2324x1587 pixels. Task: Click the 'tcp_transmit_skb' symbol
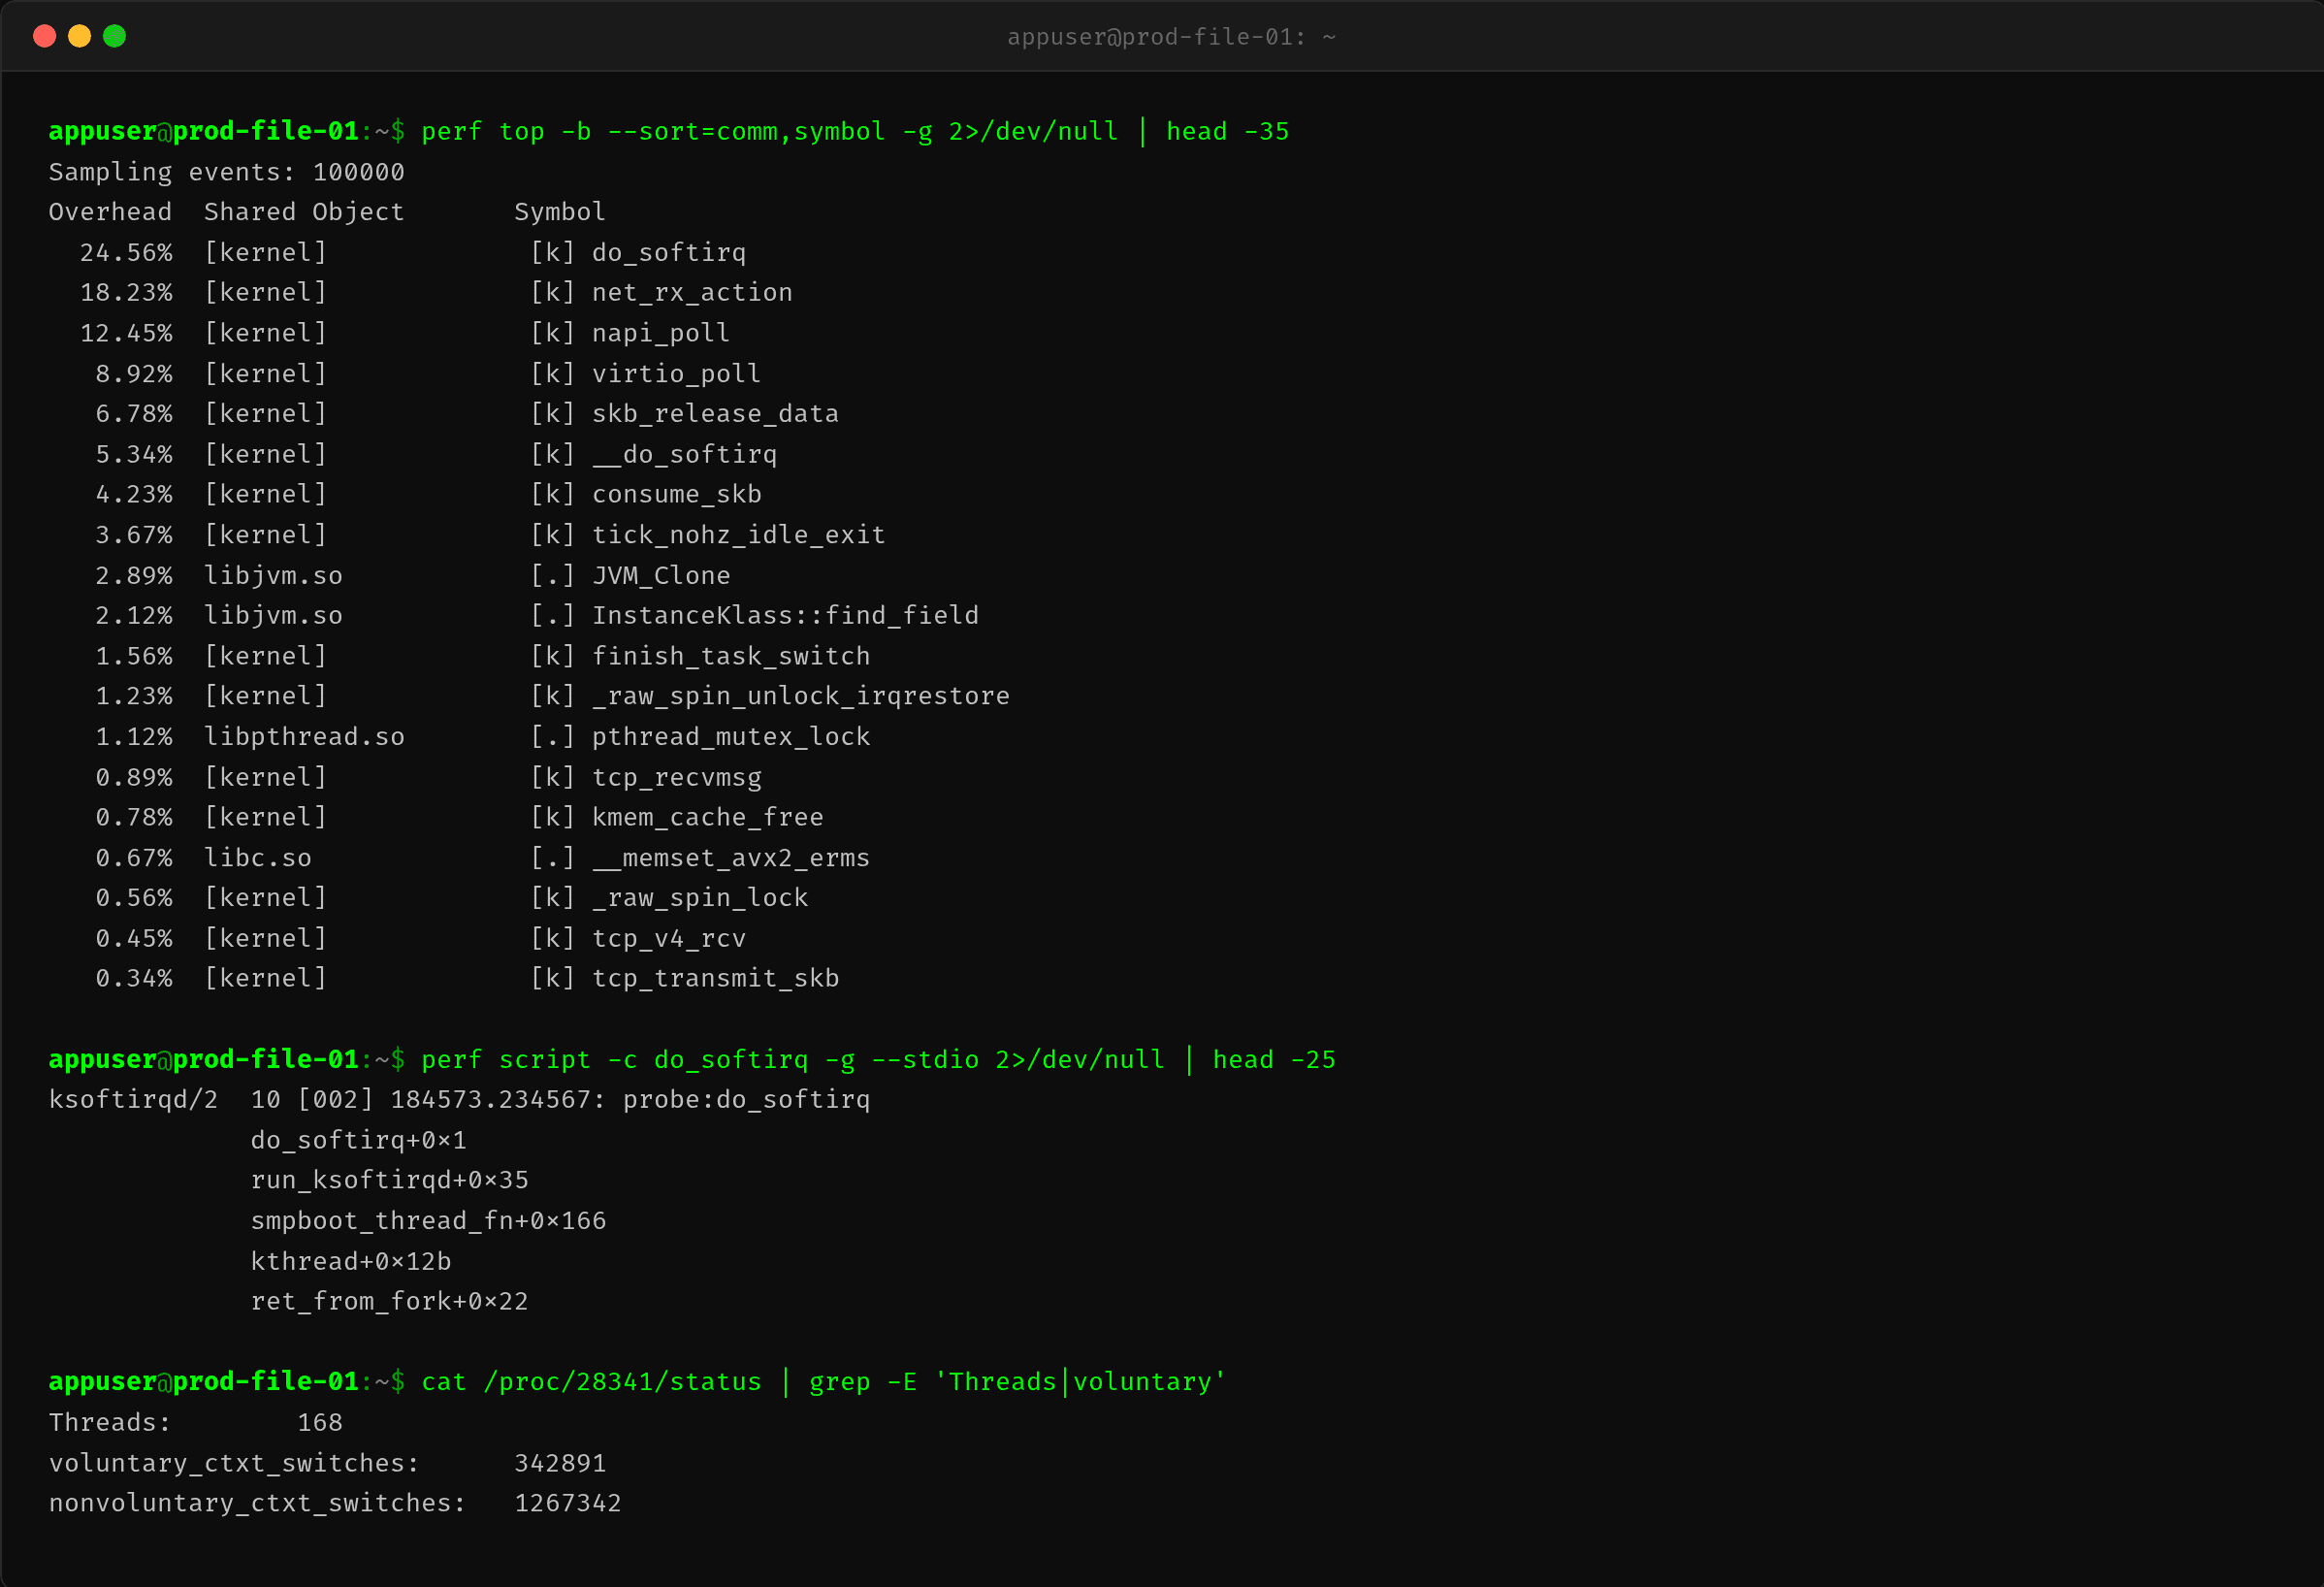coord(715,978)
